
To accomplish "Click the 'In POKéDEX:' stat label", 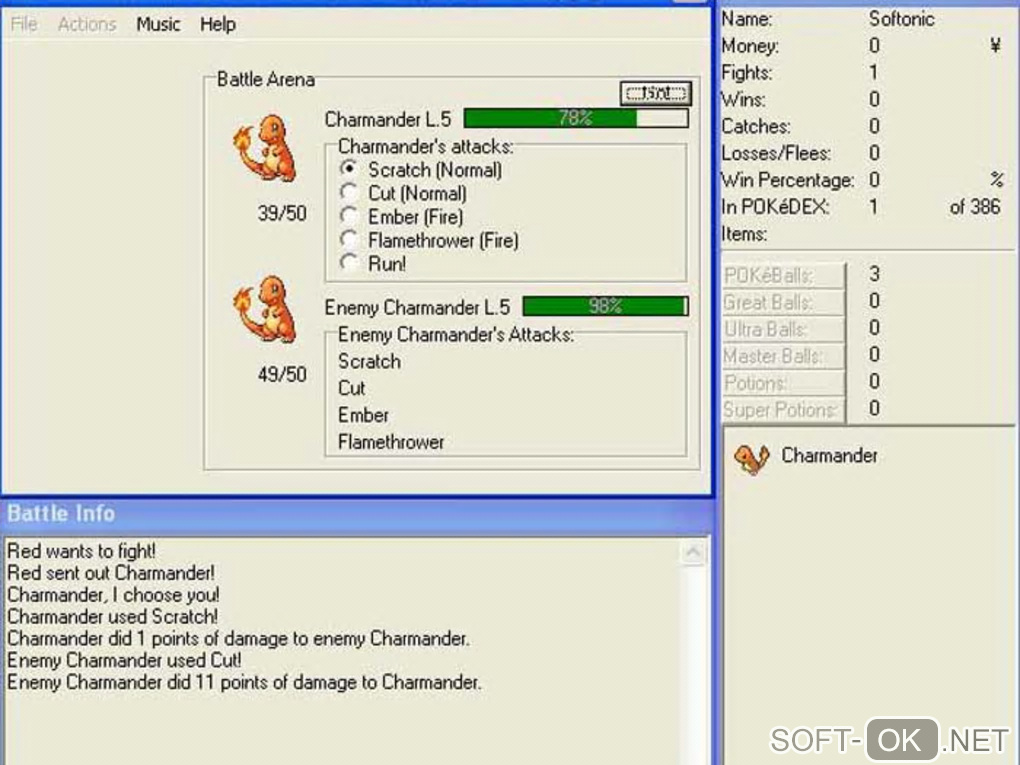I will tap(775, 207).
